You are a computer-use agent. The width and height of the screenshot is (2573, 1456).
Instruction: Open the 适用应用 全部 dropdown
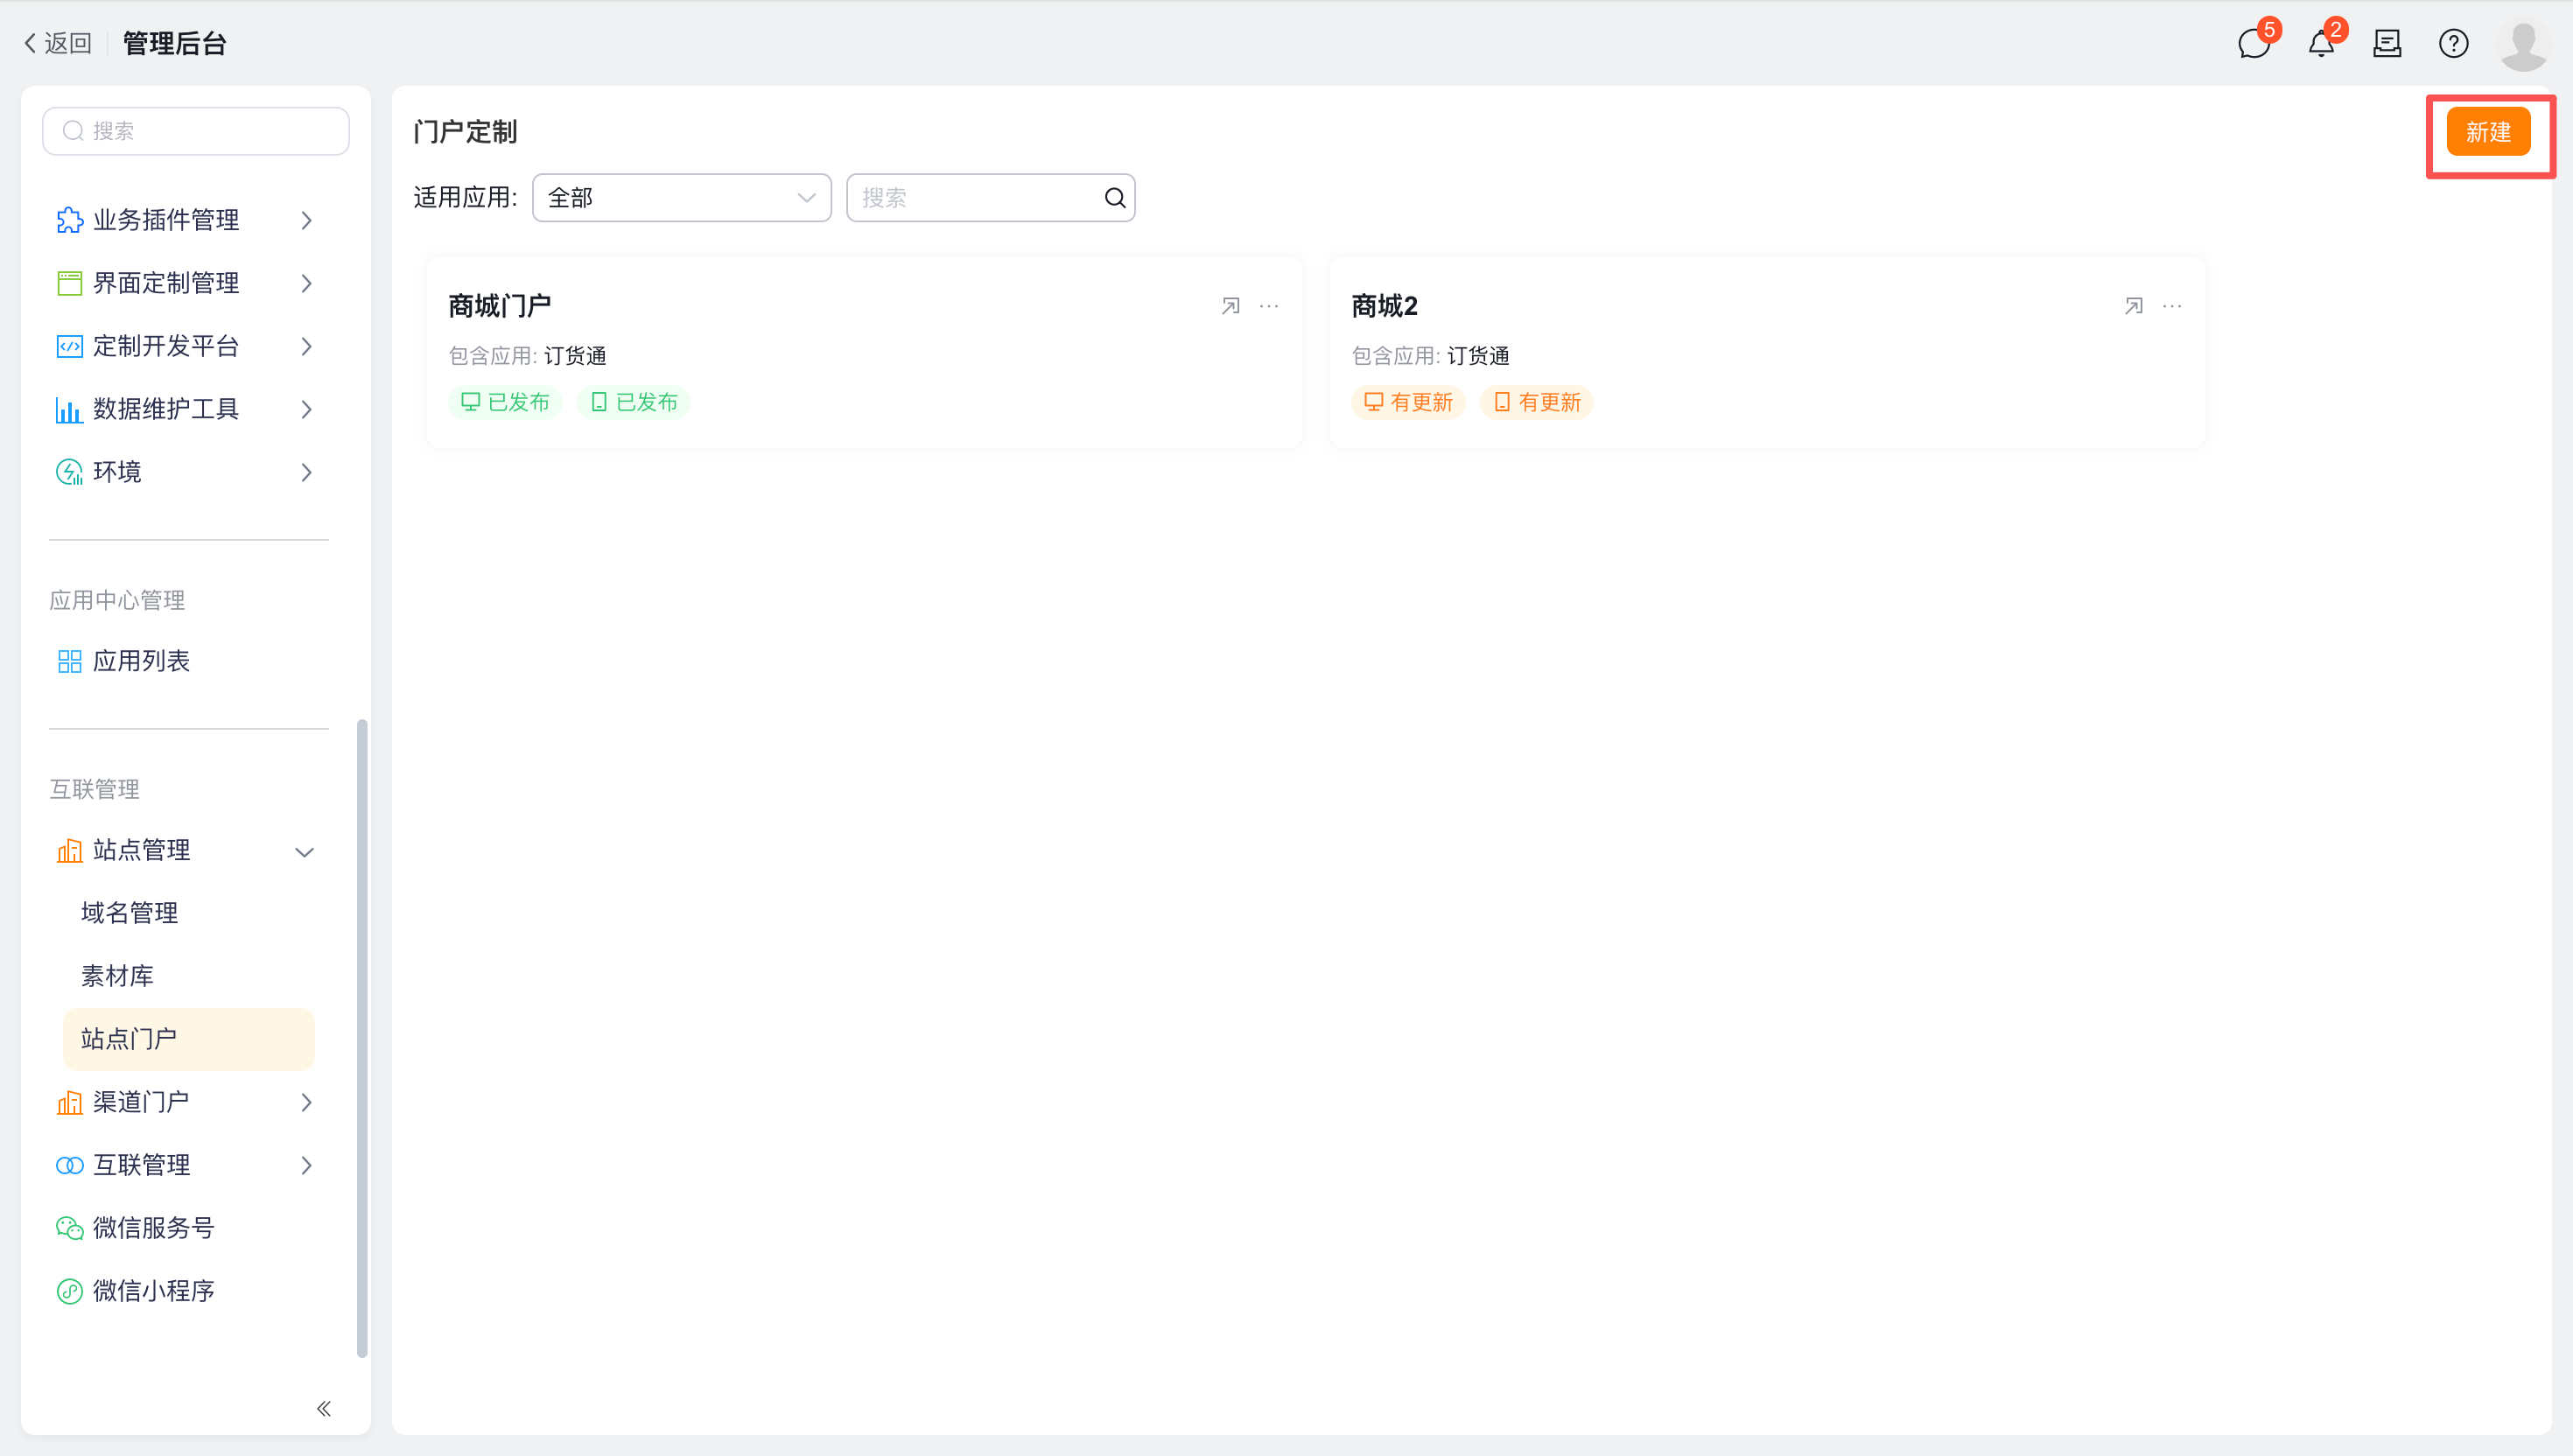click(x=681, y=198)
